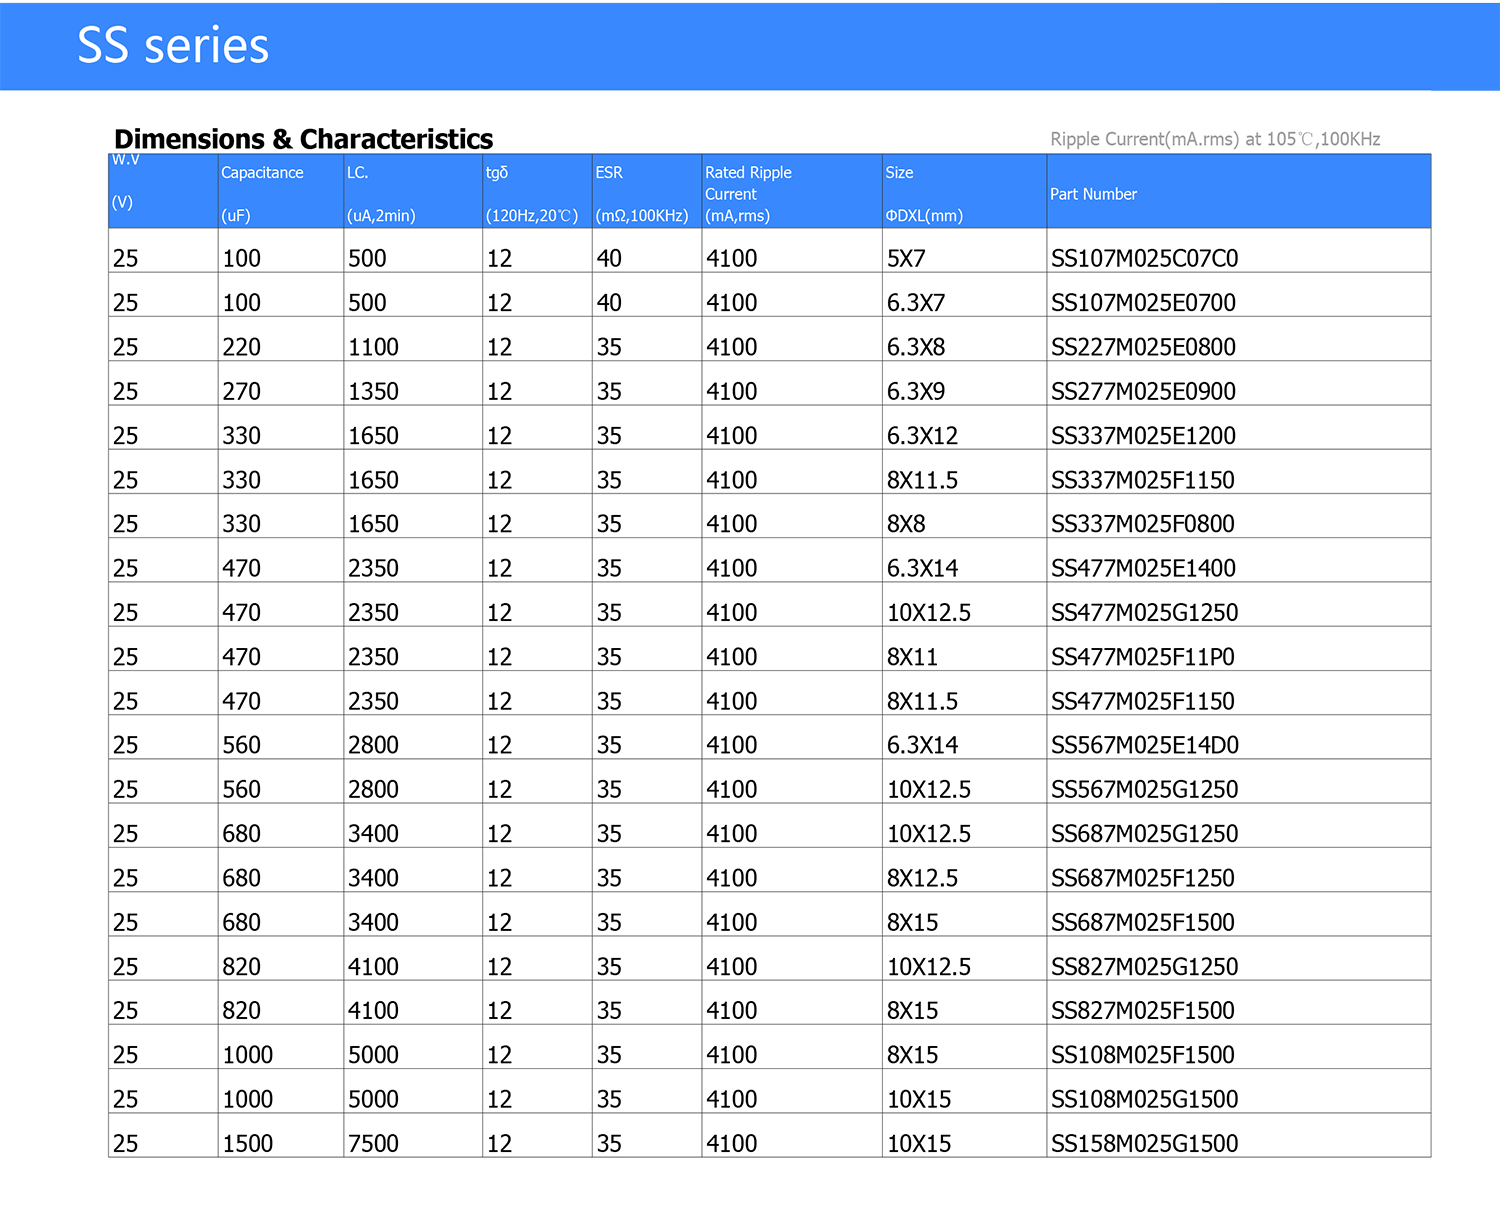
Task: Click capacitance 560 in the SS567M025E14D0 row
Action: 241,745
